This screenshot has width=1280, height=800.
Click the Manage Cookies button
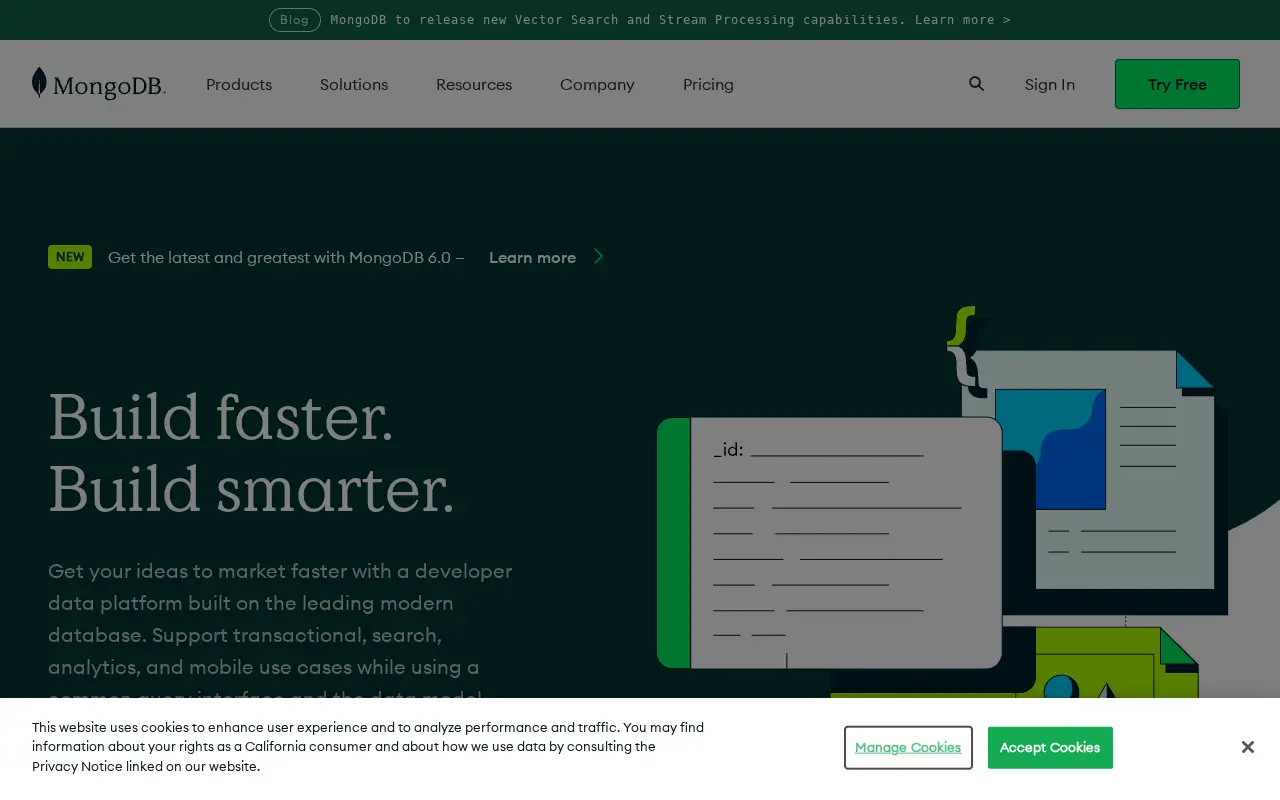tap(908, 748)
